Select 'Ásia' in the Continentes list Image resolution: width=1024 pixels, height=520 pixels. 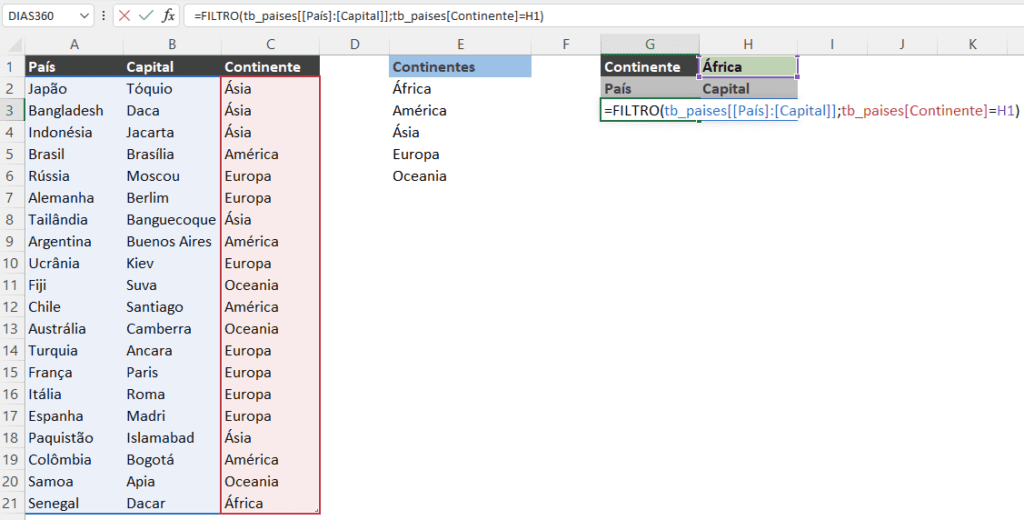point(460,132)
